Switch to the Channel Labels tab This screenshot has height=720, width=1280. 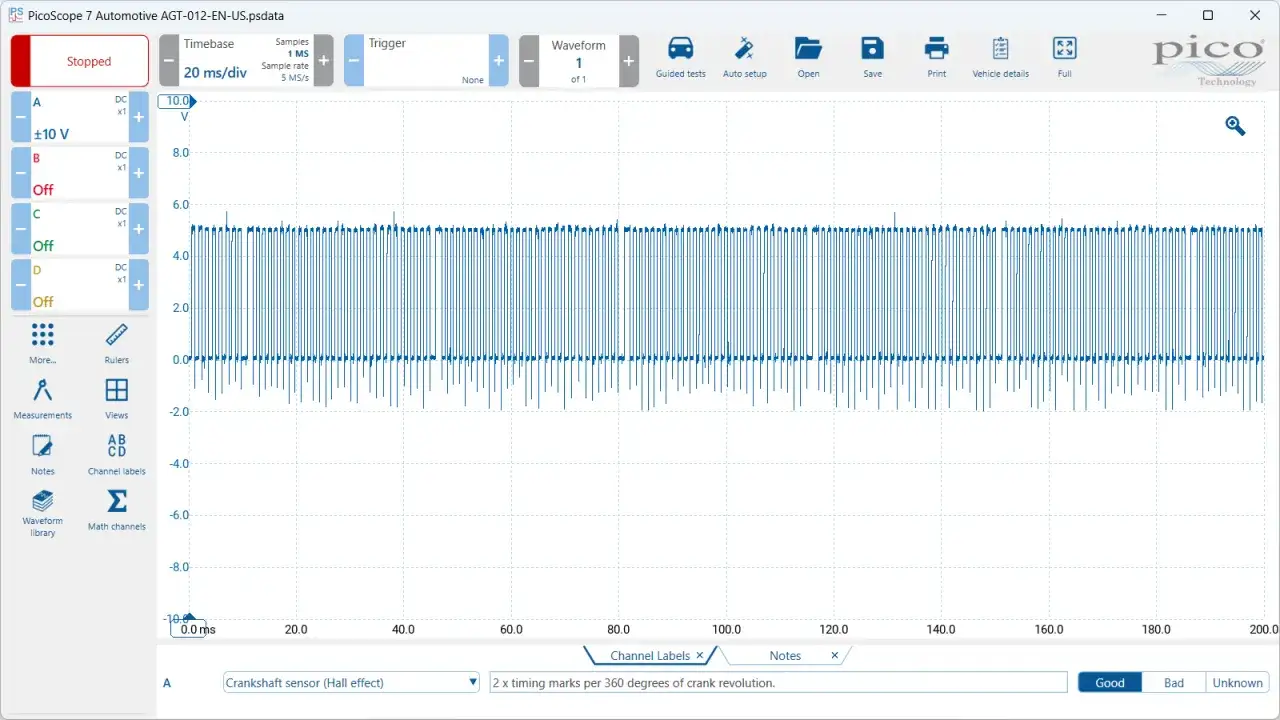tap(650, 656)
